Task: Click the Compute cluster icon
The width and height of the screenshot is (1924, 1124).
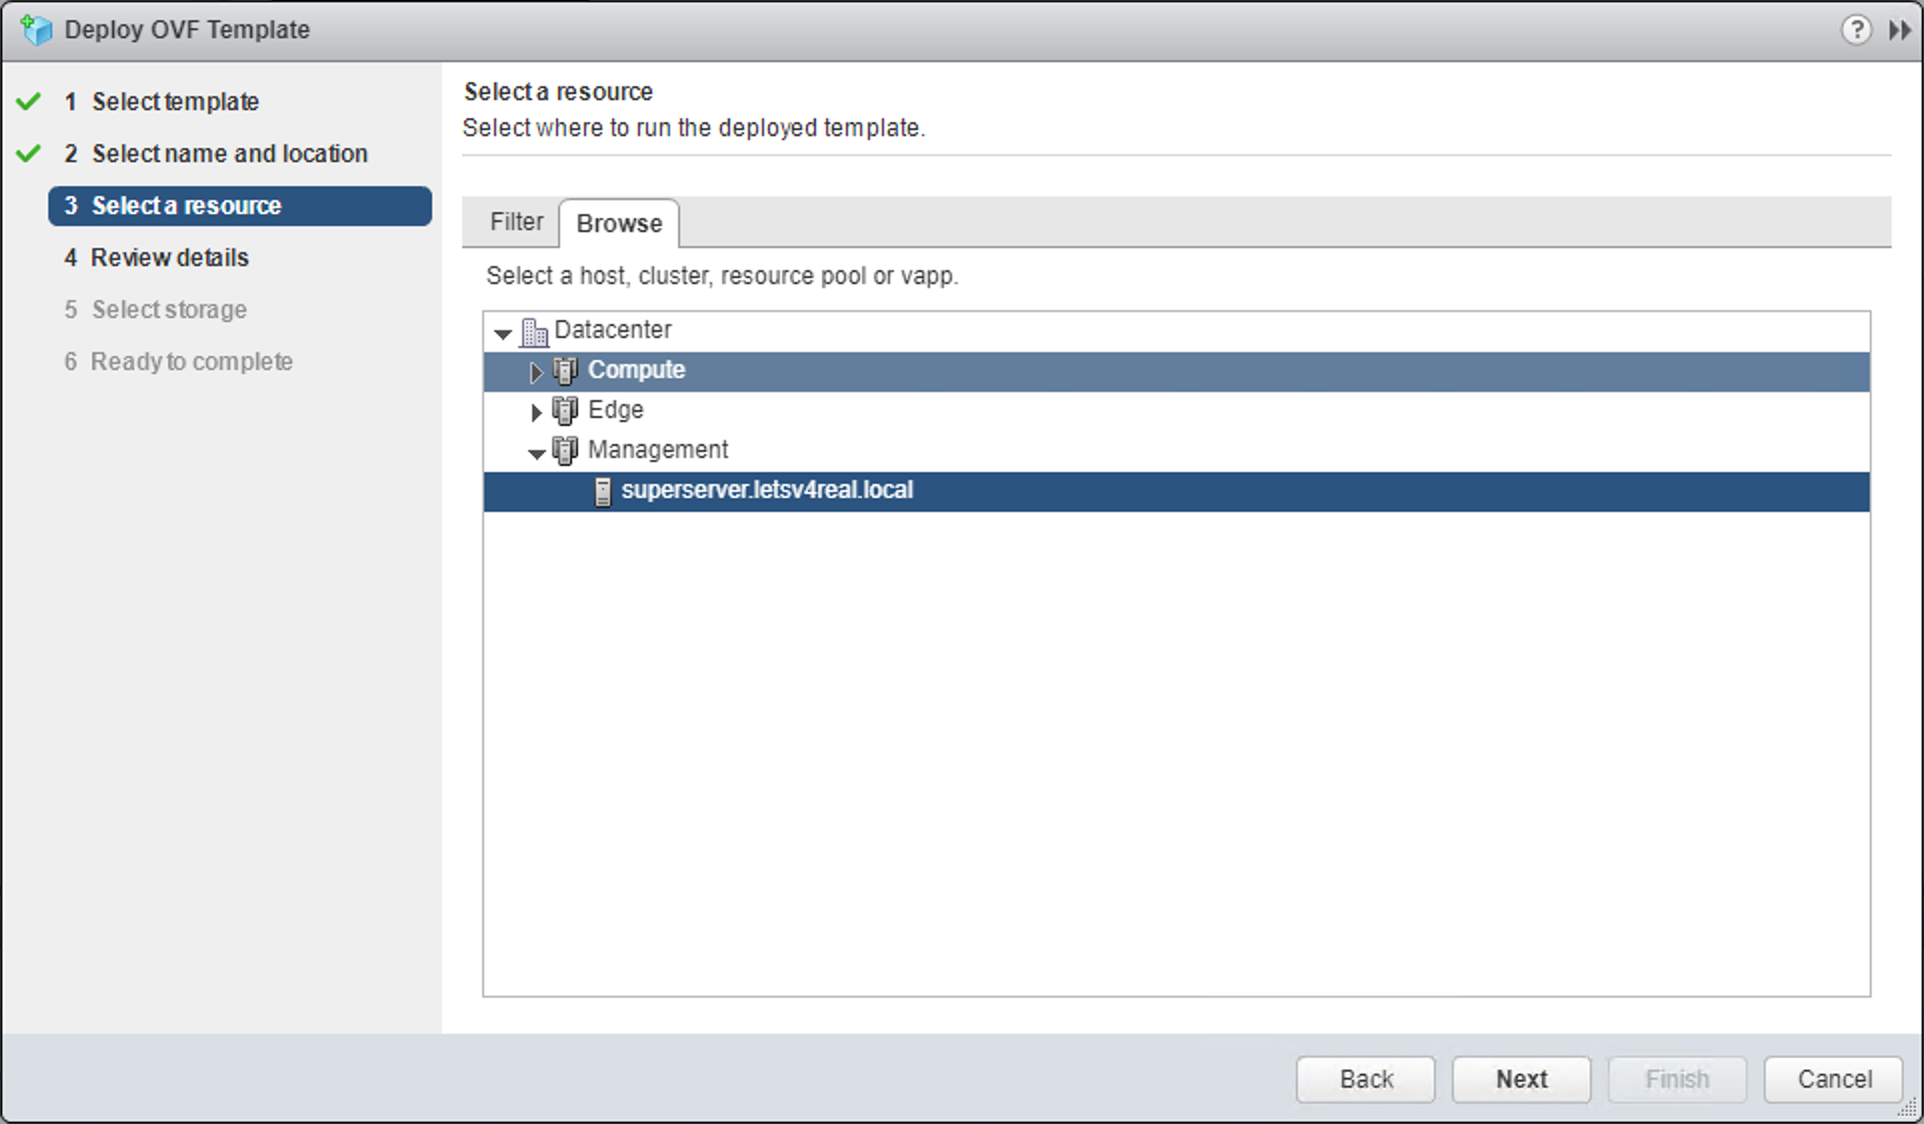Action: click(x=565, y=371)
